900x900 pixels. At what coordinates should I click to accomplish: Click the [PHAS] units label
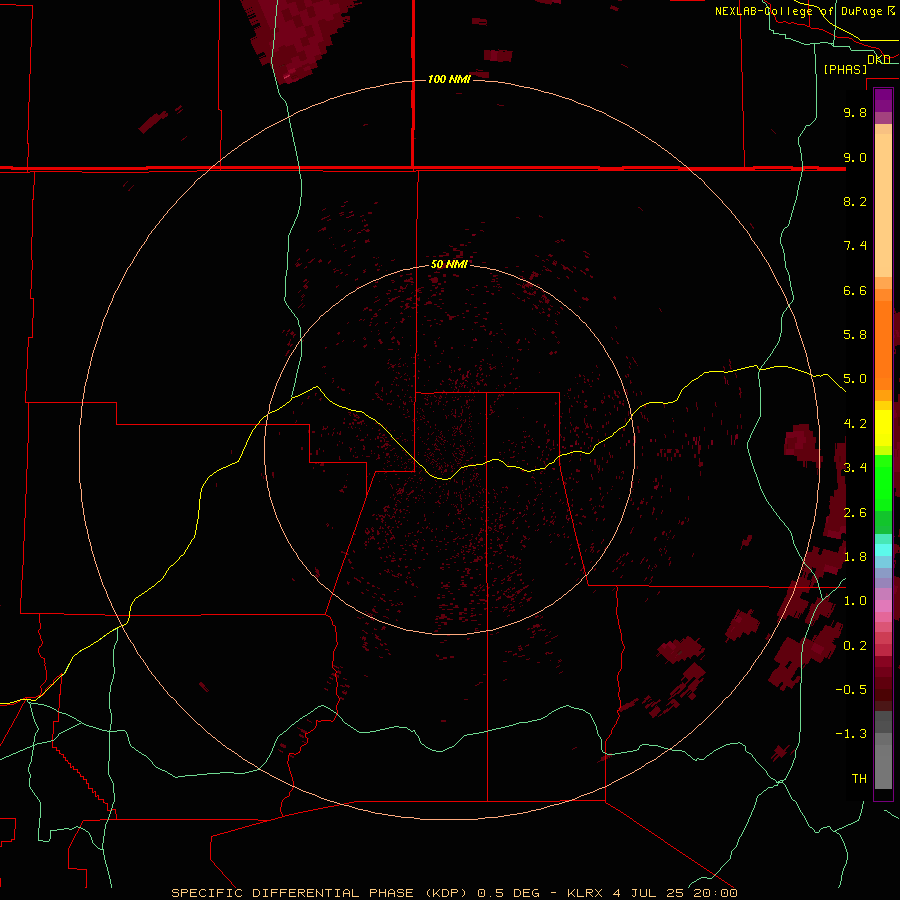(845, 69)
